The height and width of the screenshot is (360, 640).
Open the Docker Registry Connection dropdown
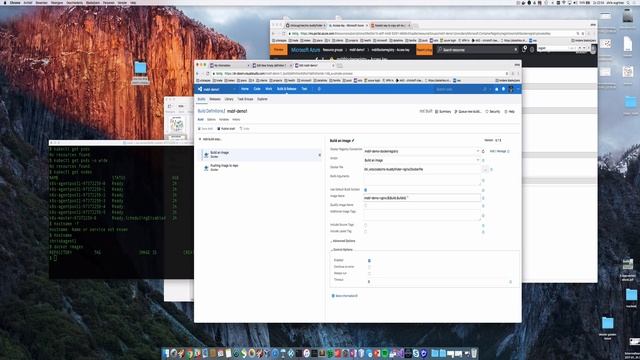click(x=422, y=151)
